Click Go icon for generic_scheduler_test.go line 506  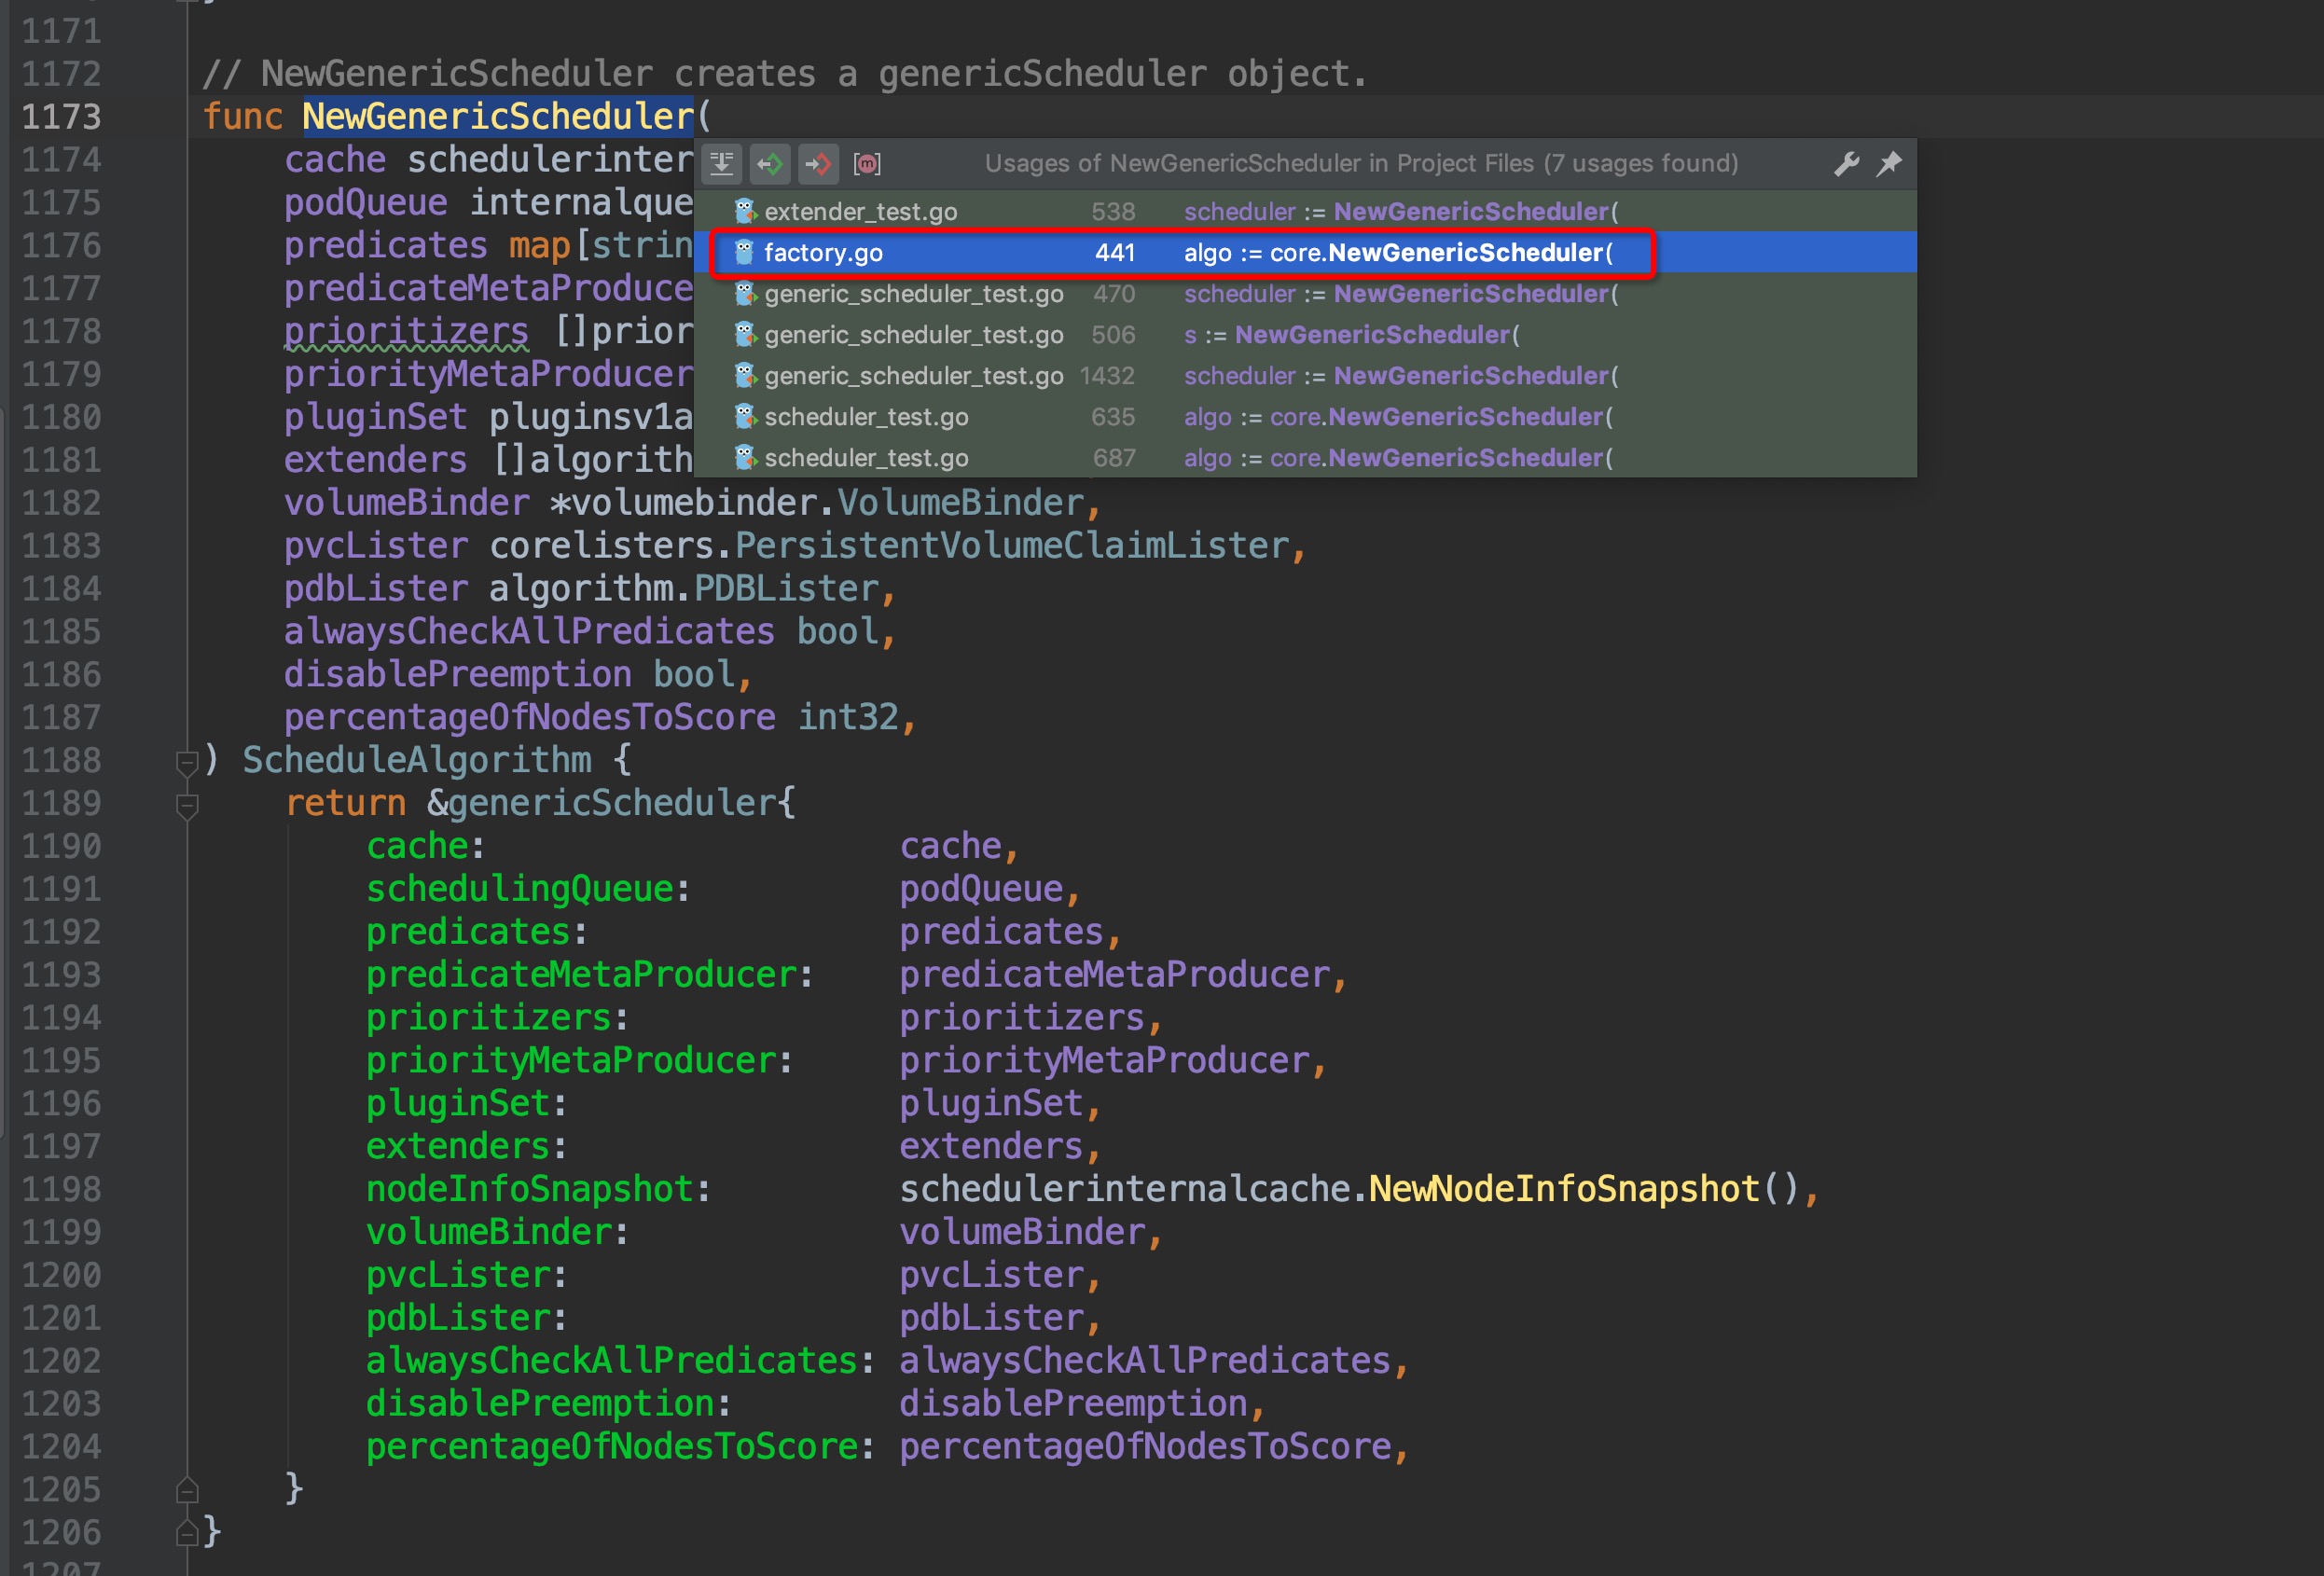click(745, 335)
